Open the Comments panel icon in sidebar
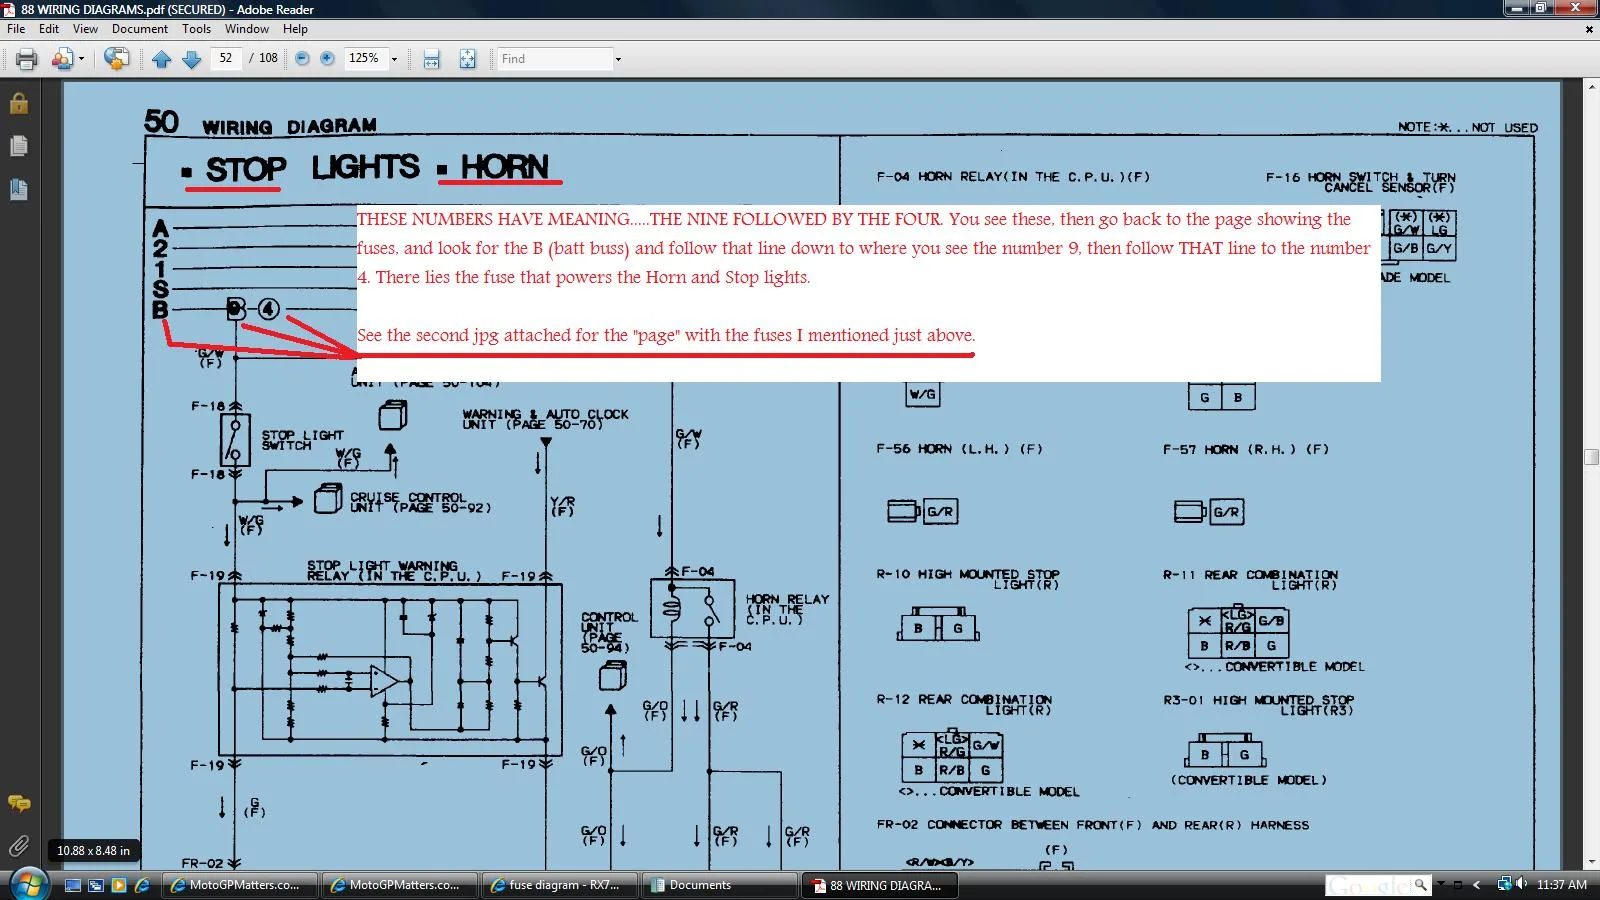 [19, 803]
